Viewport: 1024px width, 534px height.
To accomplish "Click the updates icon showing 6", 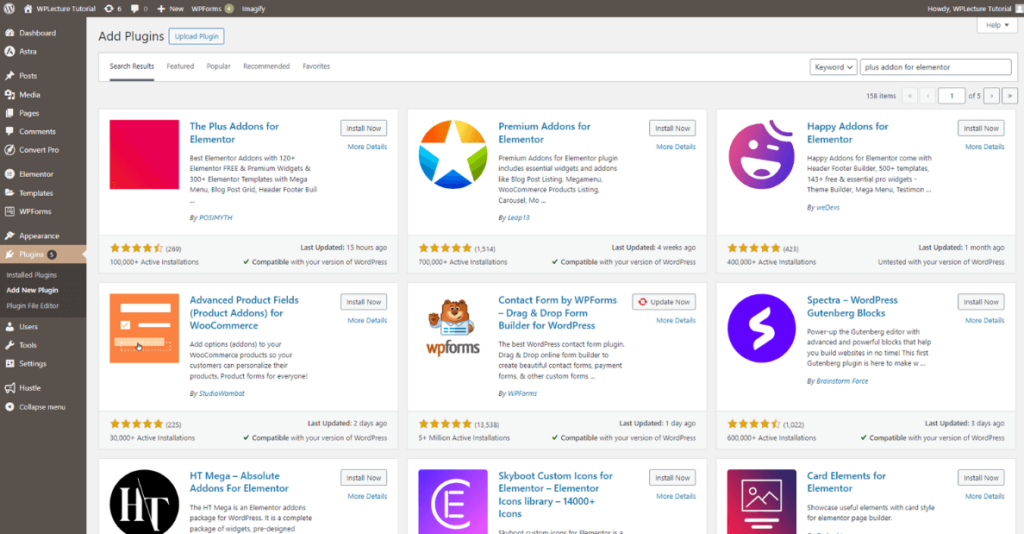I will click(x=113, y=8).
